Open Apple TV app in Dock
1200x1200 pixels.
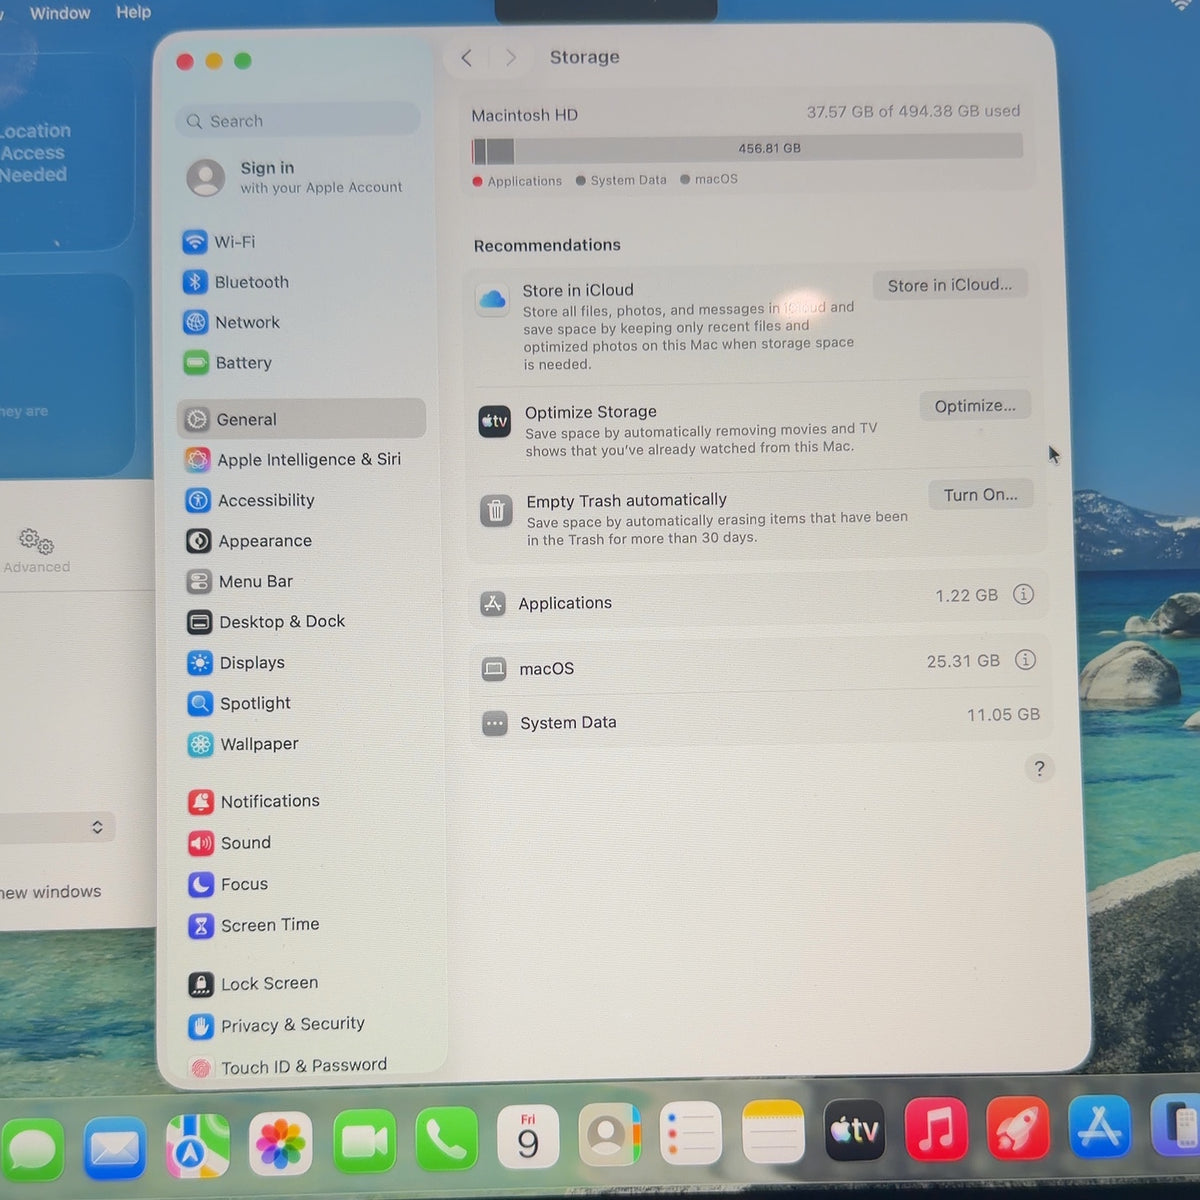pos(854,1131)
